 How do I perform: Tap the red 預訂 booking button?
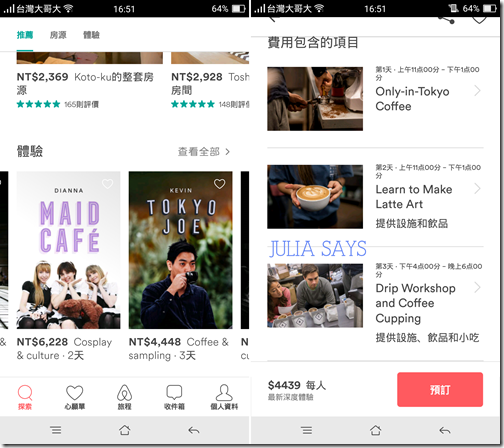(x=440, y=389)
